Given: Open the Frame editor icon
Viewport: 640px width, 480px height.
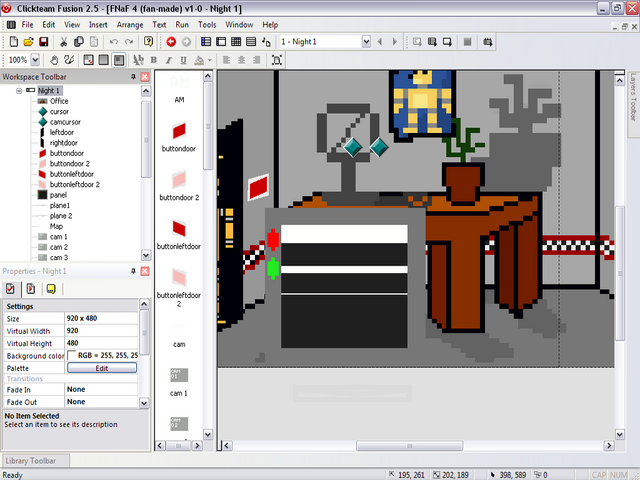Looking at the screenshot, I should coord(221,42).
